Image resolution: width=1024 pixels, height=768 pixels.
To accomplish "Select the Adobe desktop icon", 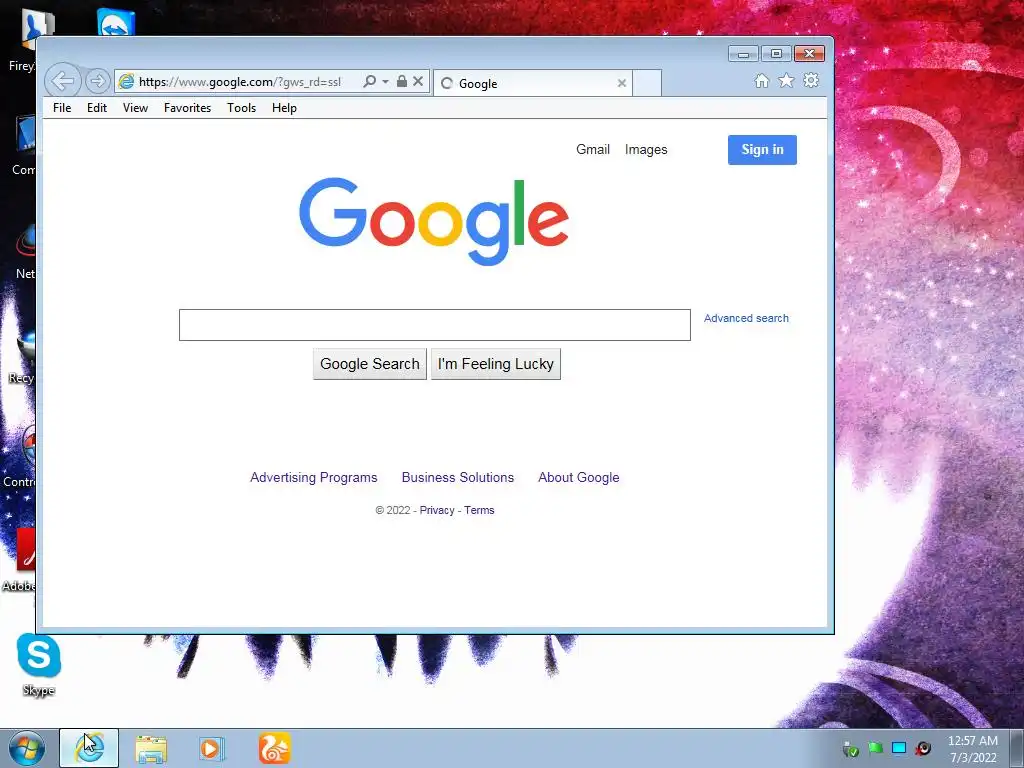I will tap(21, 560).
